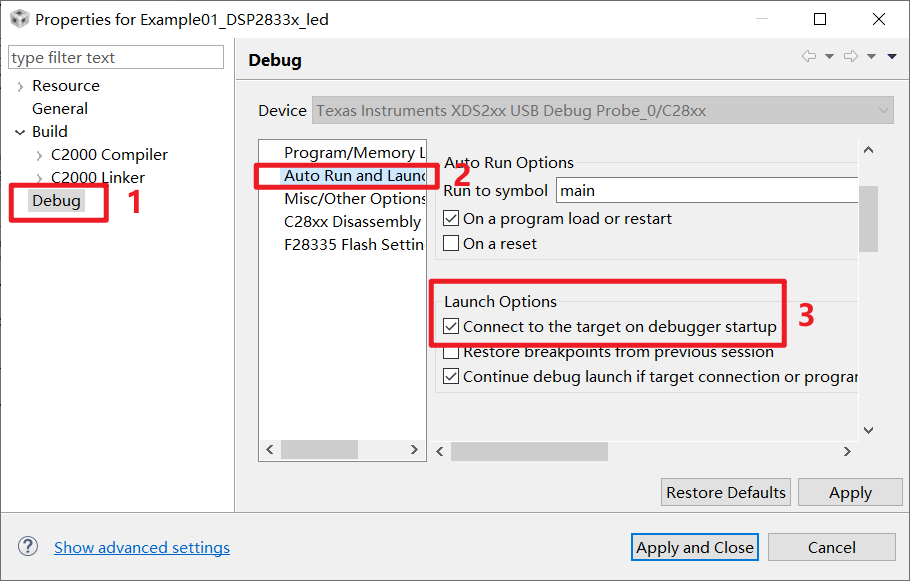Click the application icon in the title bar
The image size is (910, 581).
(21, 18)
